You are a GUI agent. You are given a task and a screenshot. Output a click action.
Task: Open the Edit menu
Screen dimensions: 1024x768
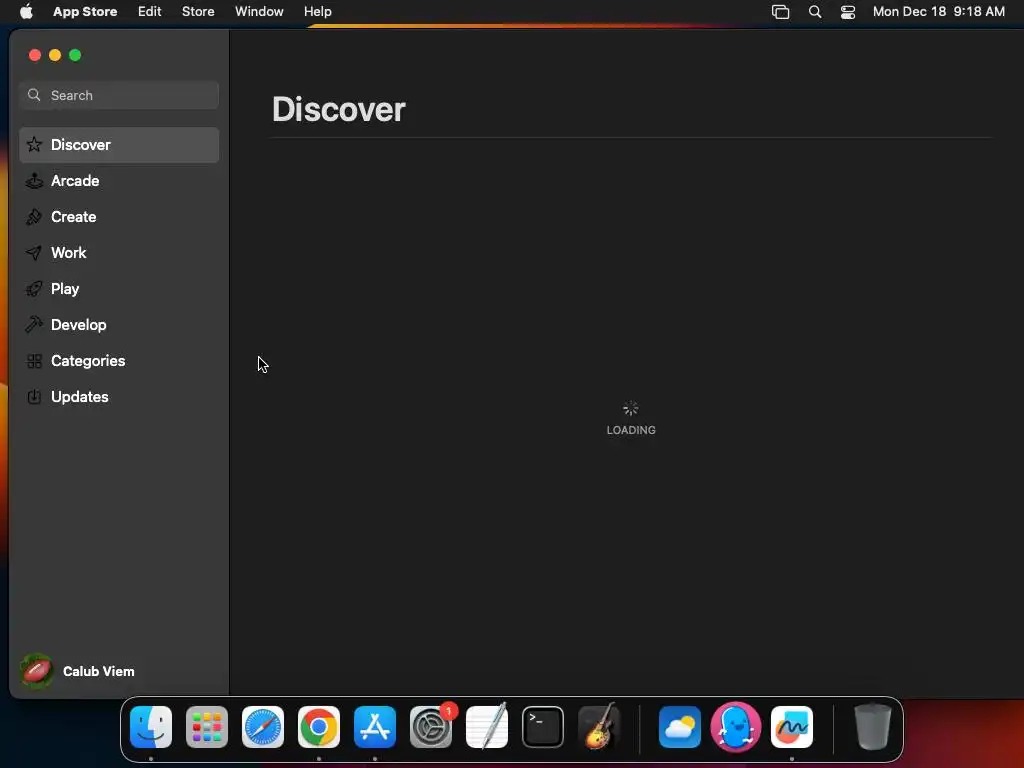(x=150, y=12)
